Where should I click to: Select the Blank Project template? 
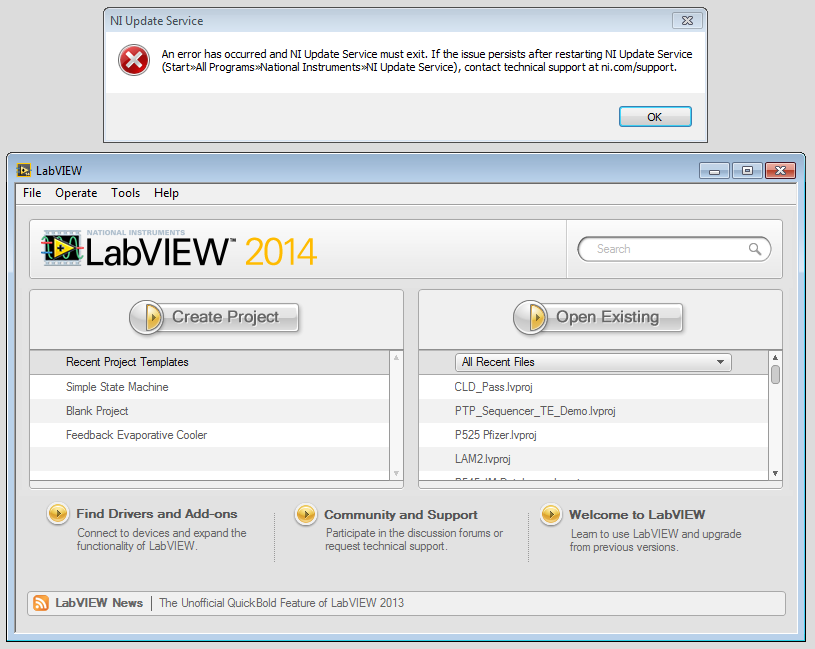(x=209, y=411)
